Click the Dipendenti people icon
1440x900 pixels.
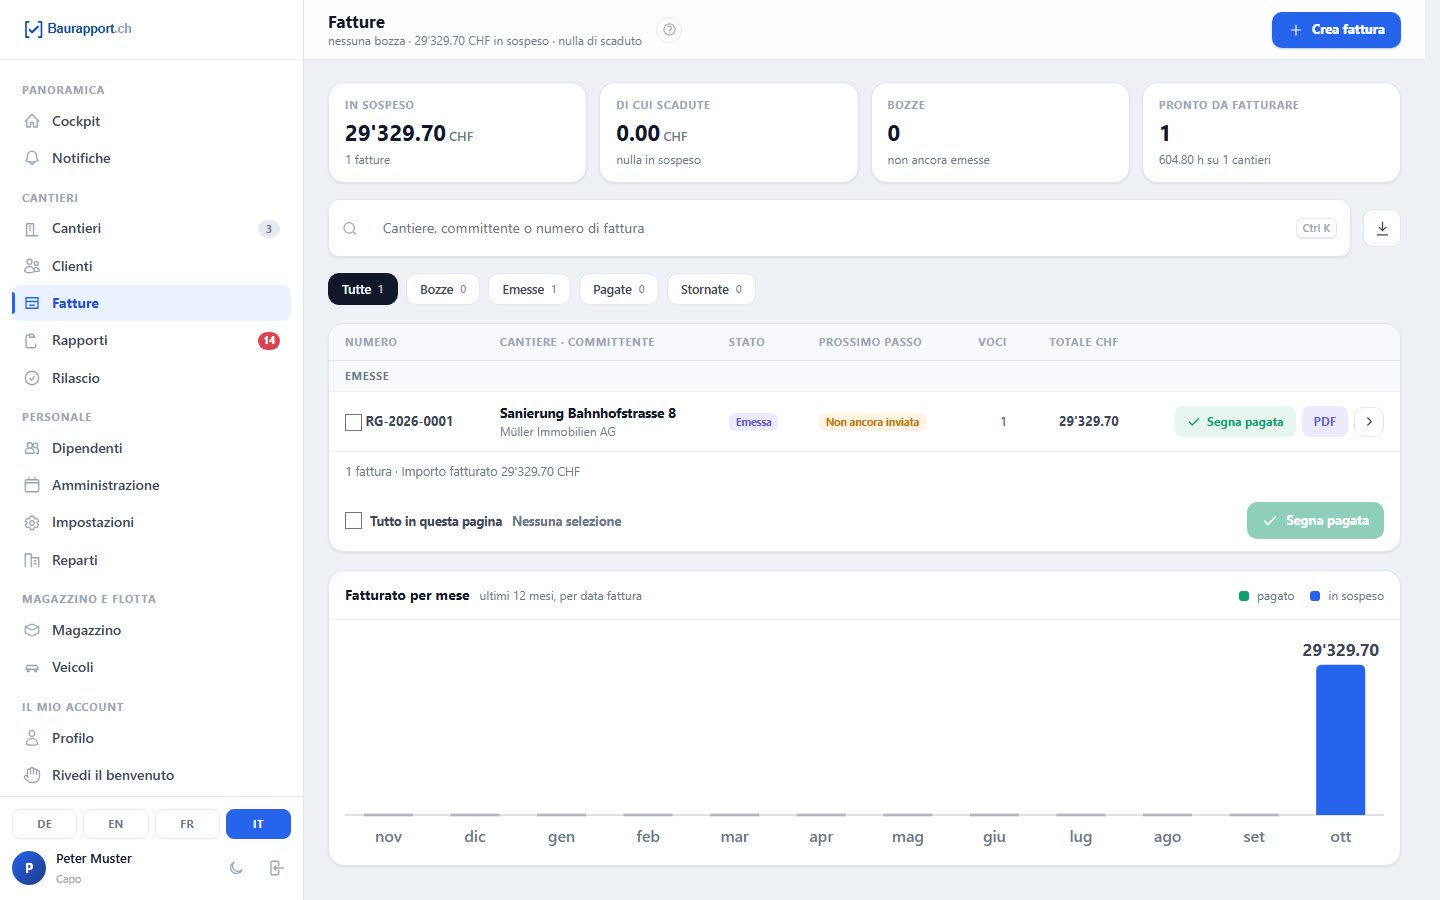32,448
